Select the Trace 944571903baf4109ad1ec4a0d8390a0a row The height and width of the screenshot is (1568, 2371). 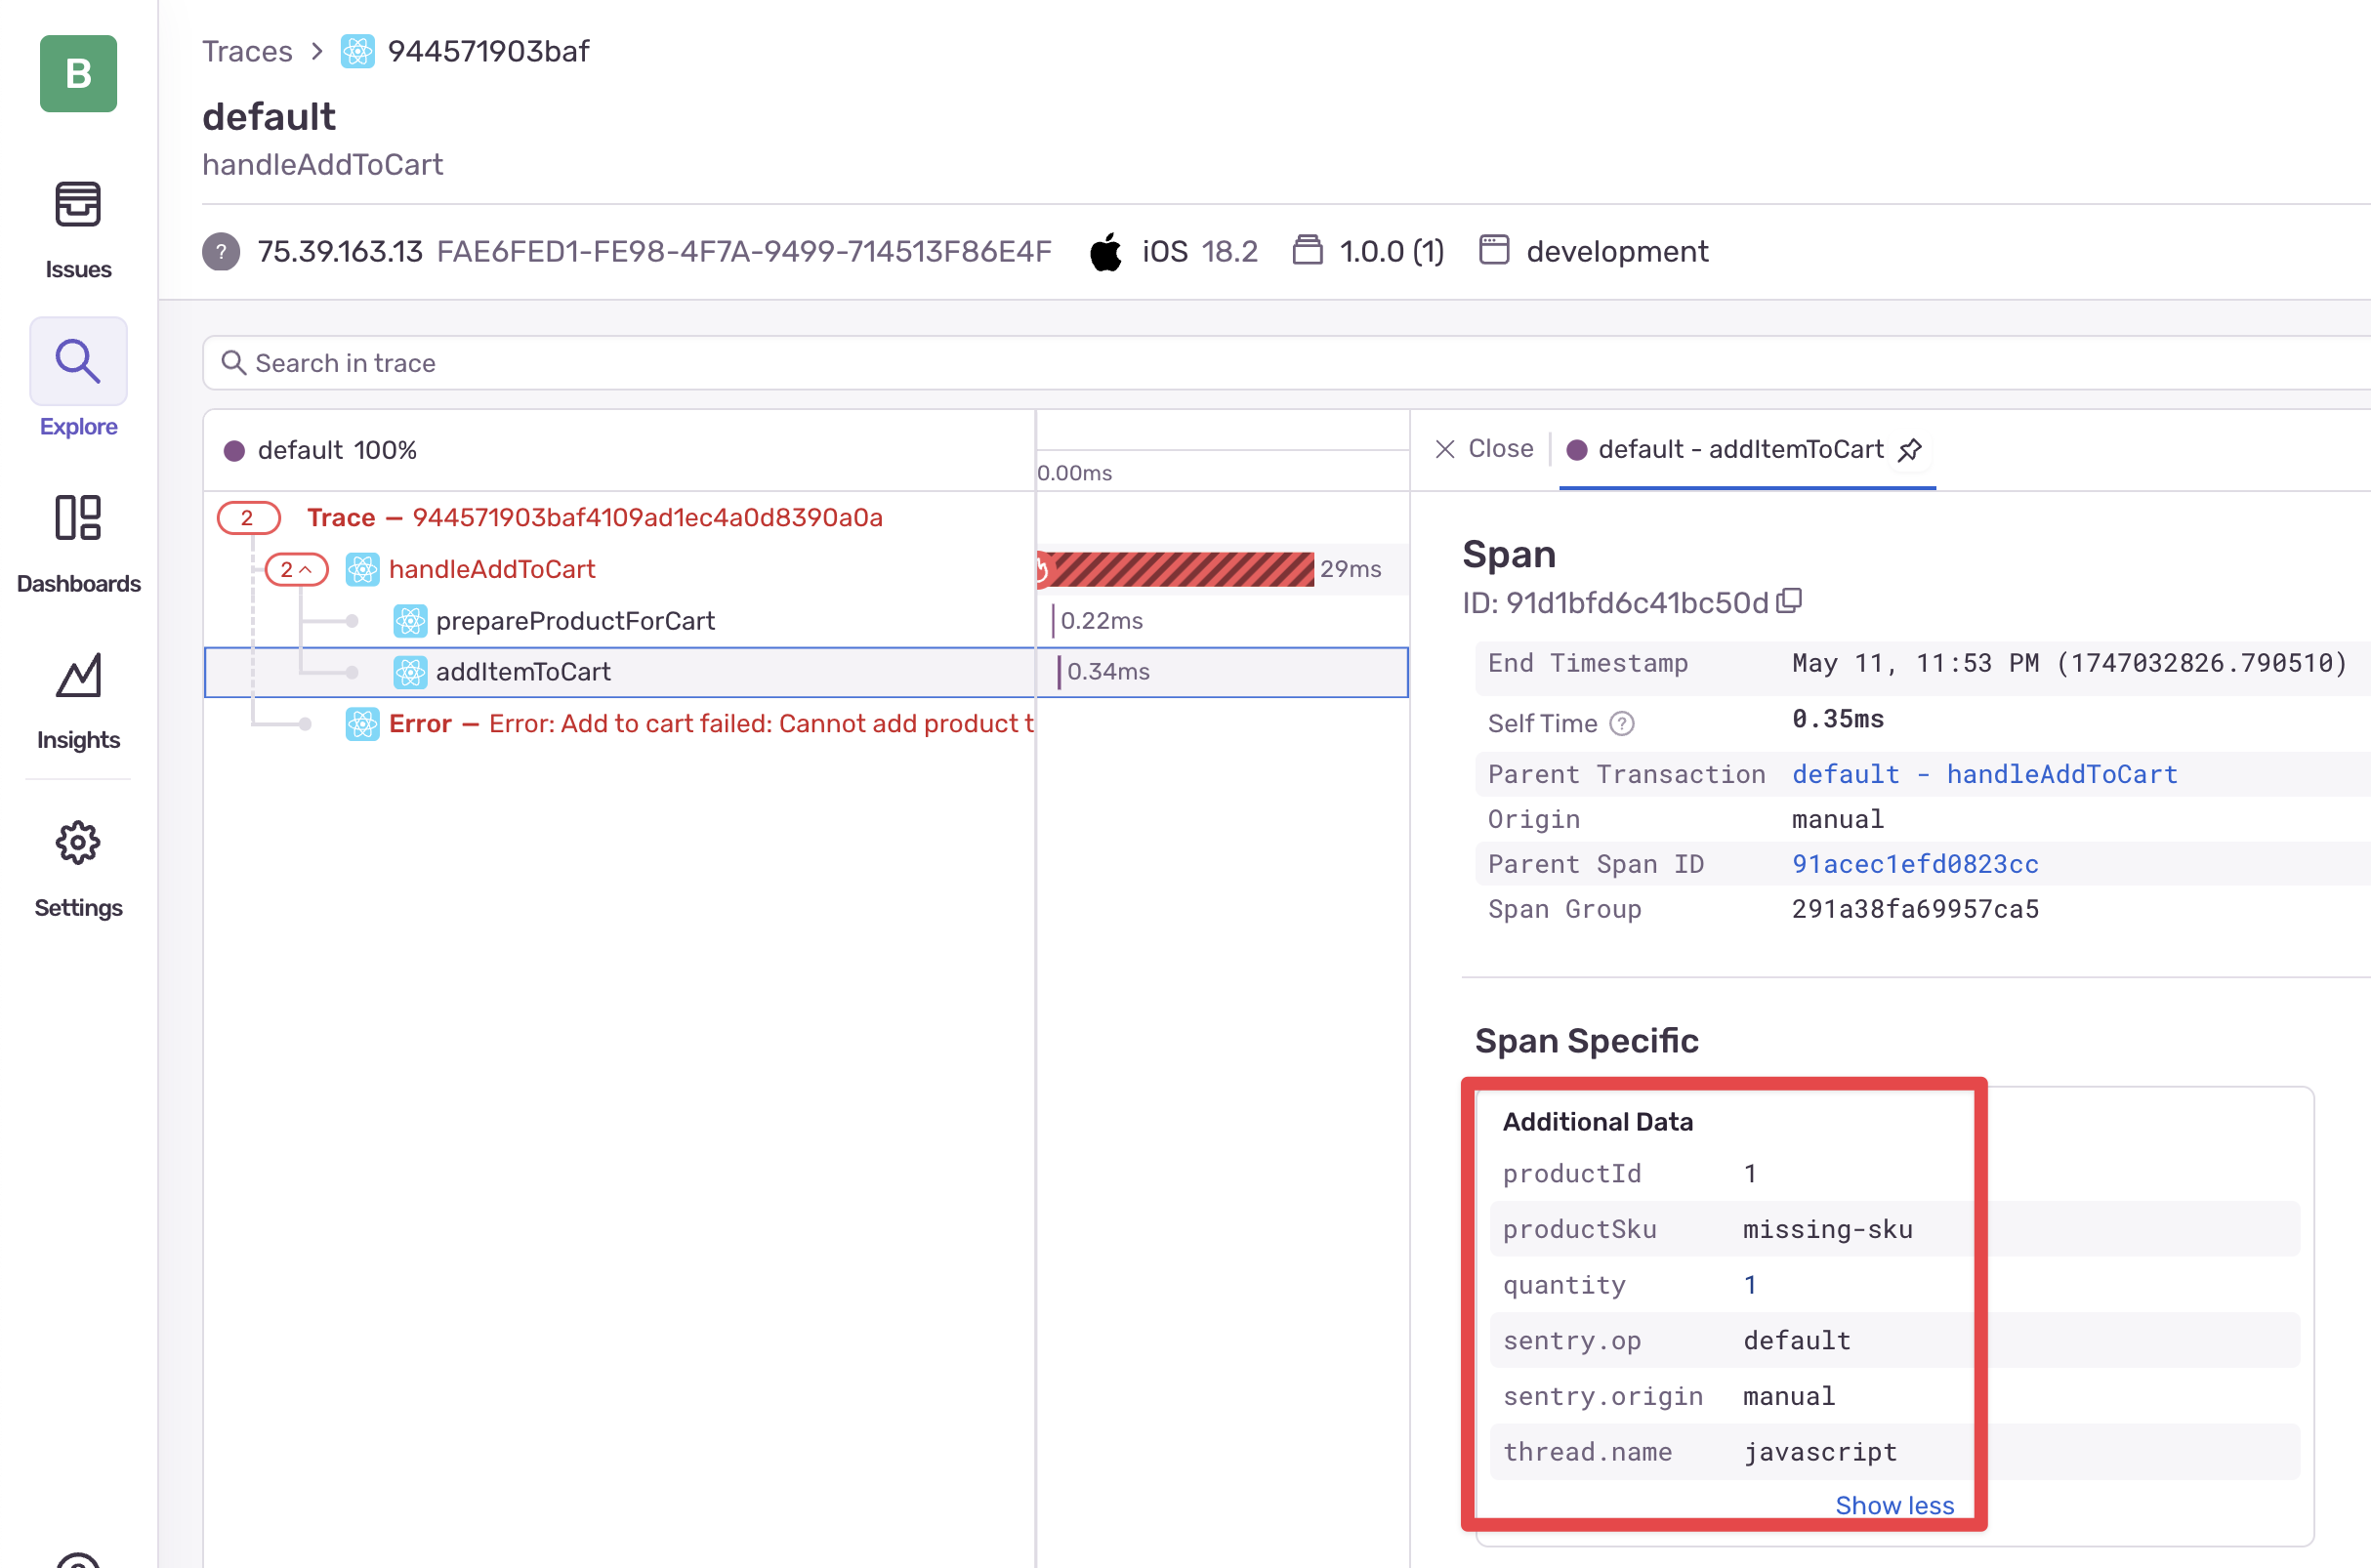coord(619,518)
